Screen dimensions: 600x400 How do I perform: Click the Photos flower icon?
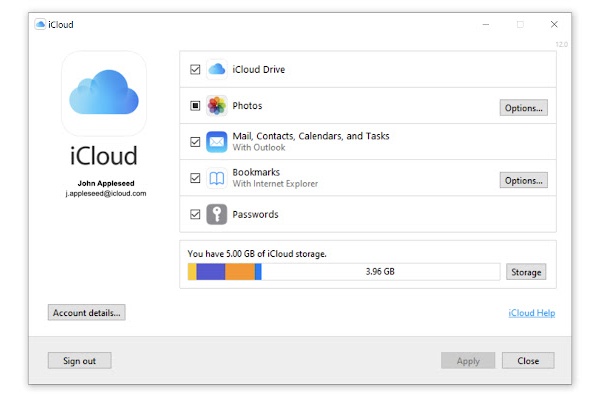tap(217, 106)
